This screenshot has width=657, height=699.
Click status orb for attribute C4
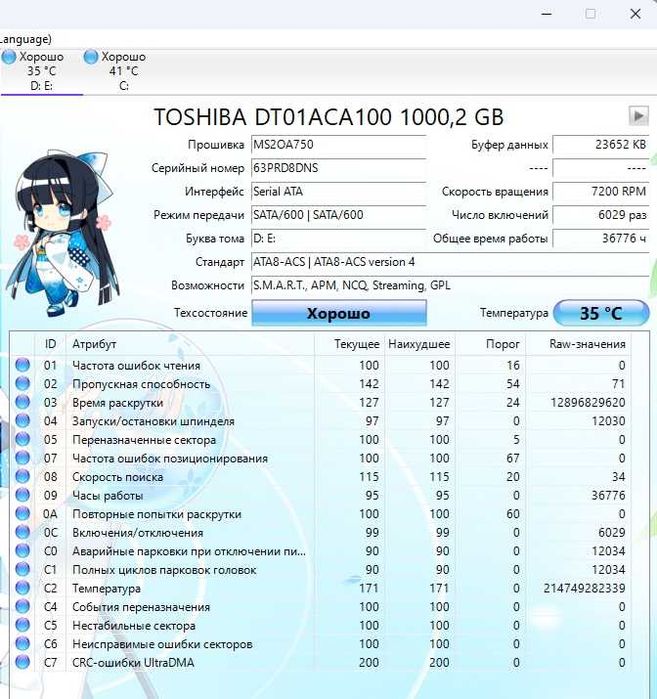point(23,607)
